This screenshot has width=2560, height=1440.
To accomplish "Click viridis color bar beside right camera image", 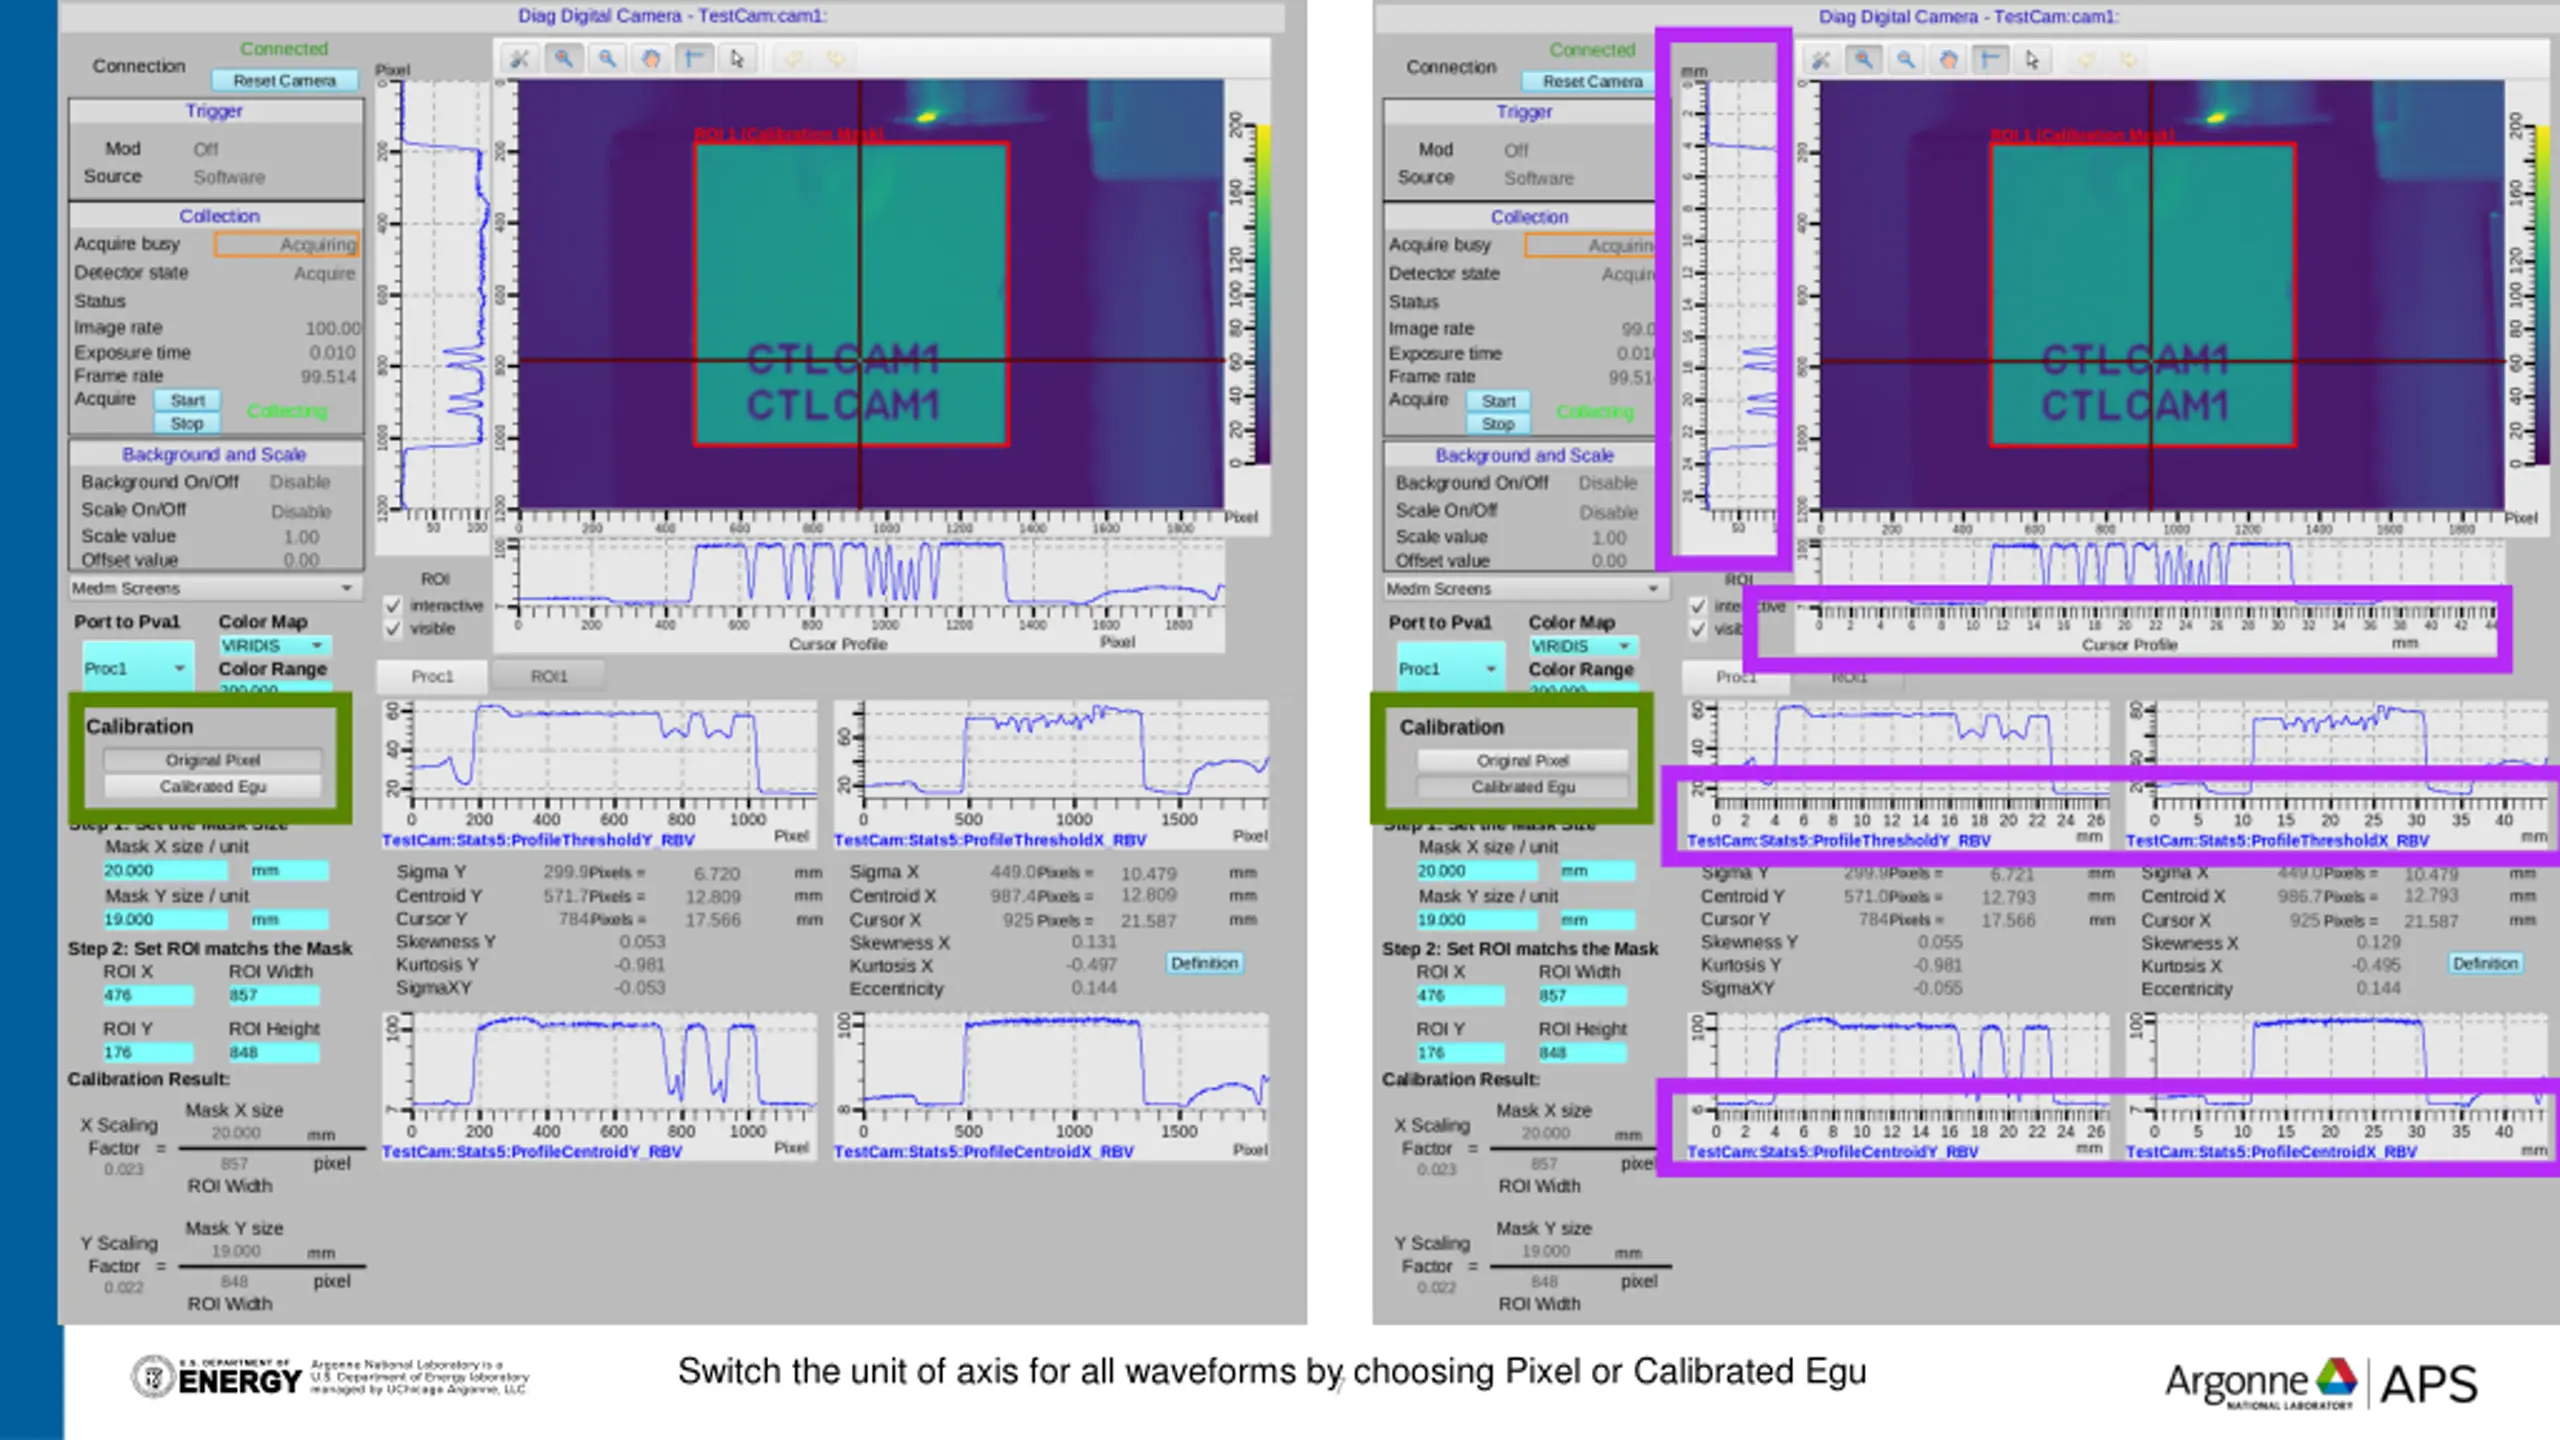I will (x=2541, y=295).
